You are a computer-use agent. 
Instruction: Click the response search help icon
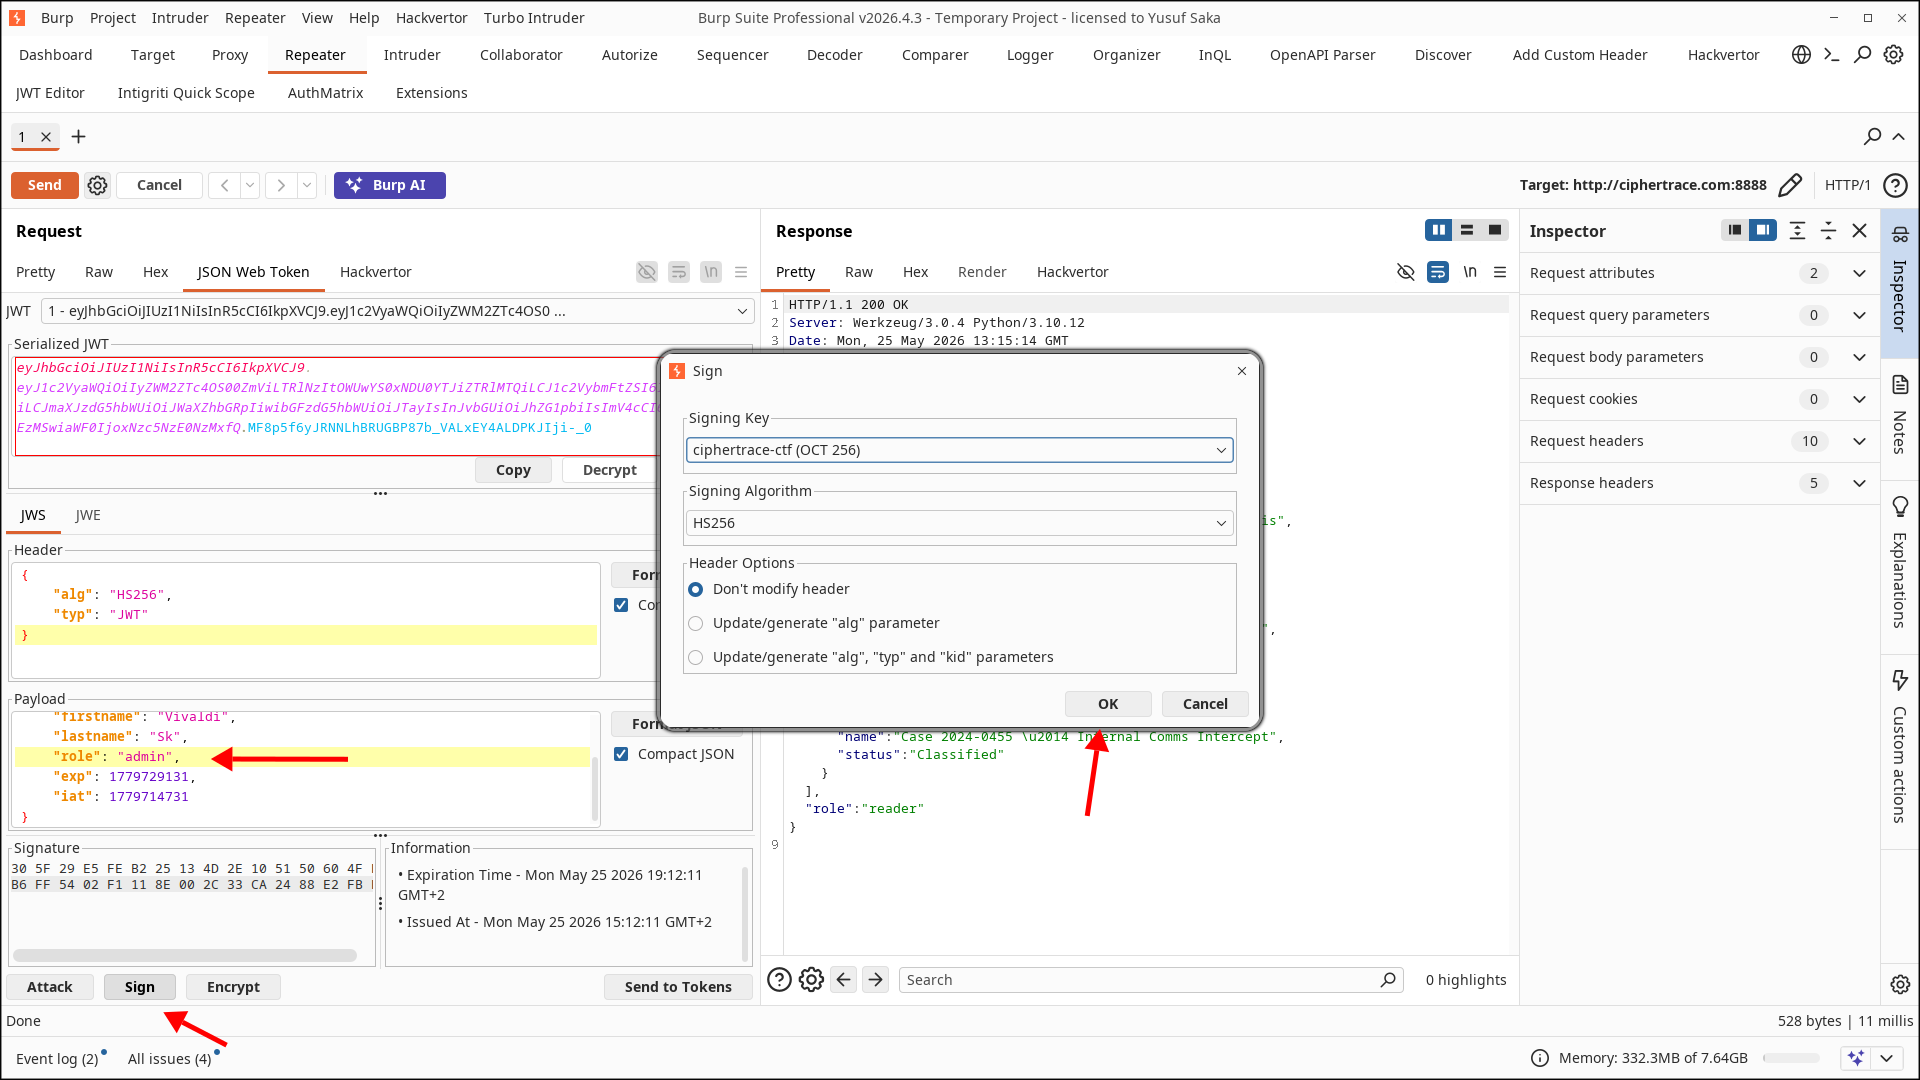[779, 980]
